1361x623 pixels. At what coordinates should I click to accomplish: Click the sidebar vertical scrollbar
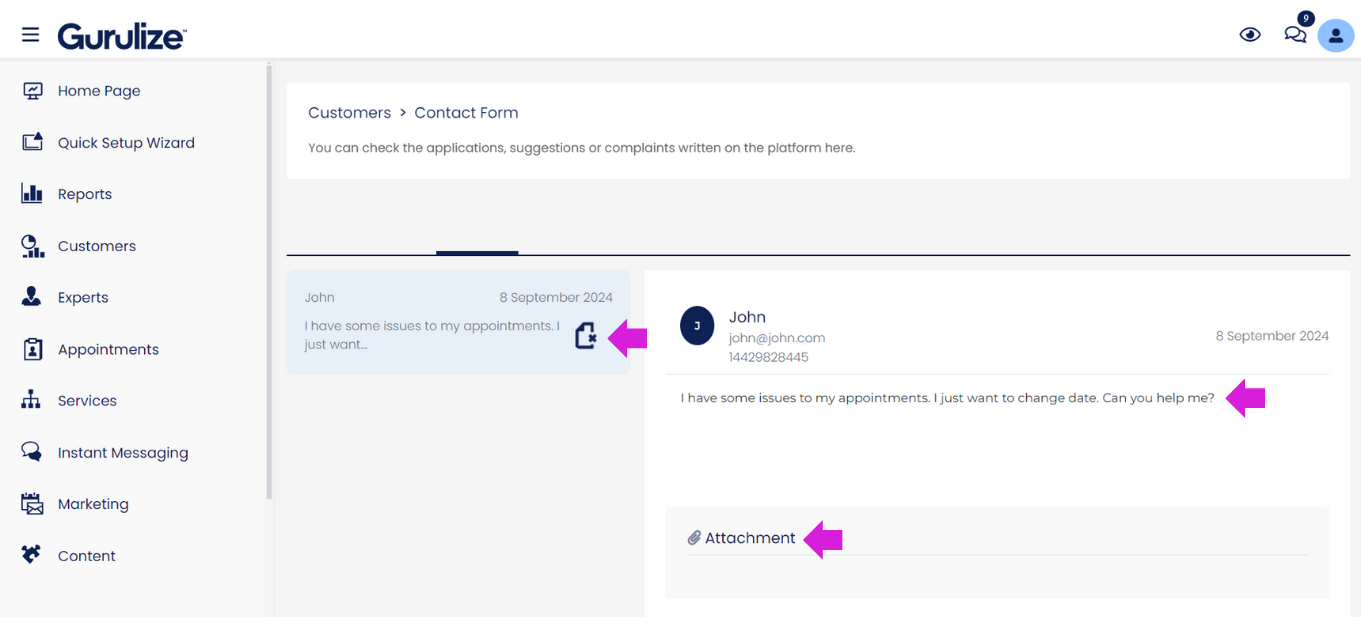point(268,282)
